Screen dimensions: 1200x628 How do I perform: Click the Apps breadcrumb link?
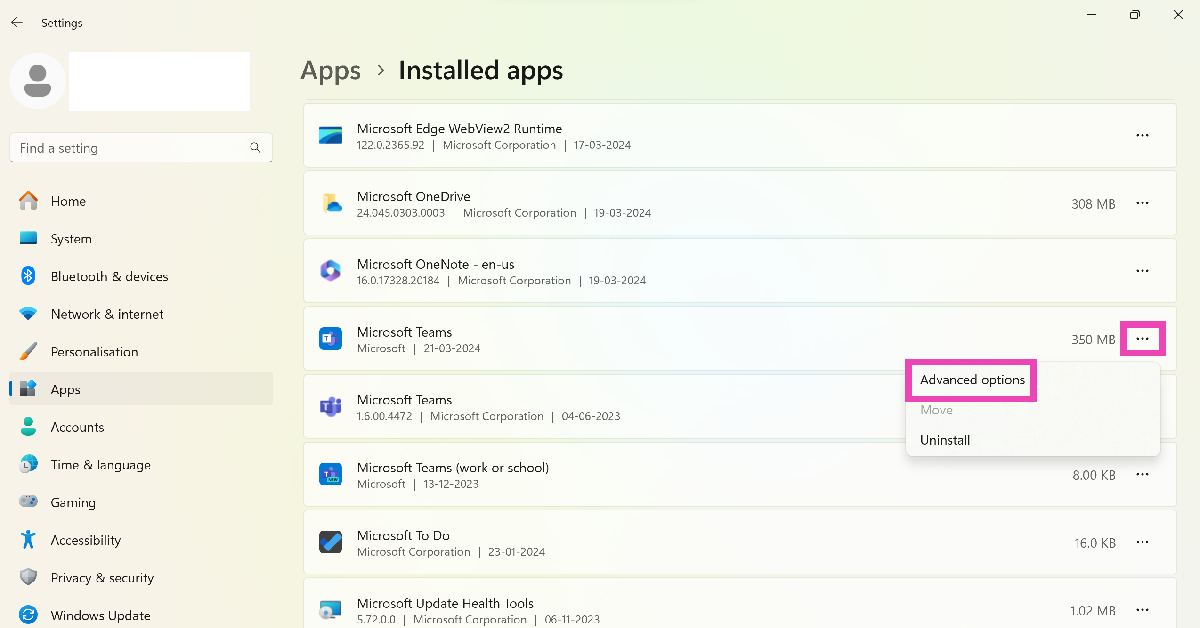(331, 71)
